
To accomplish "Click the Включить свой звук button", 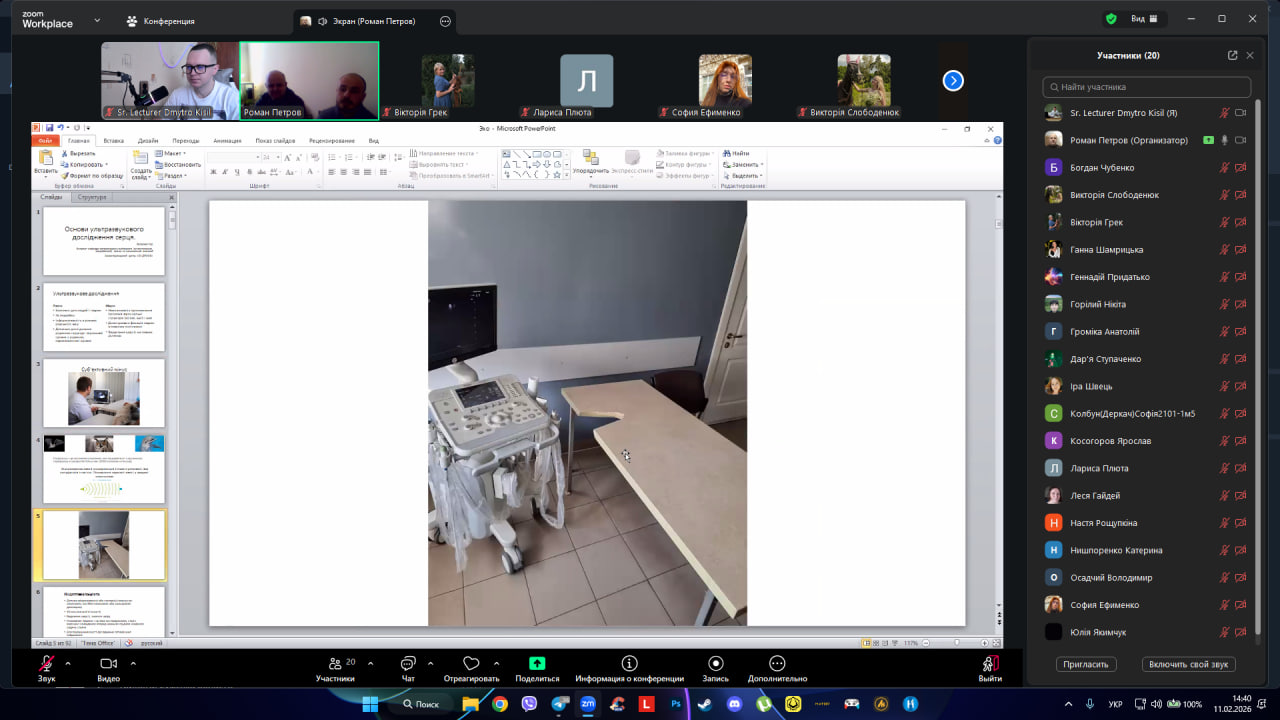I will click(x=1188, y=664).
